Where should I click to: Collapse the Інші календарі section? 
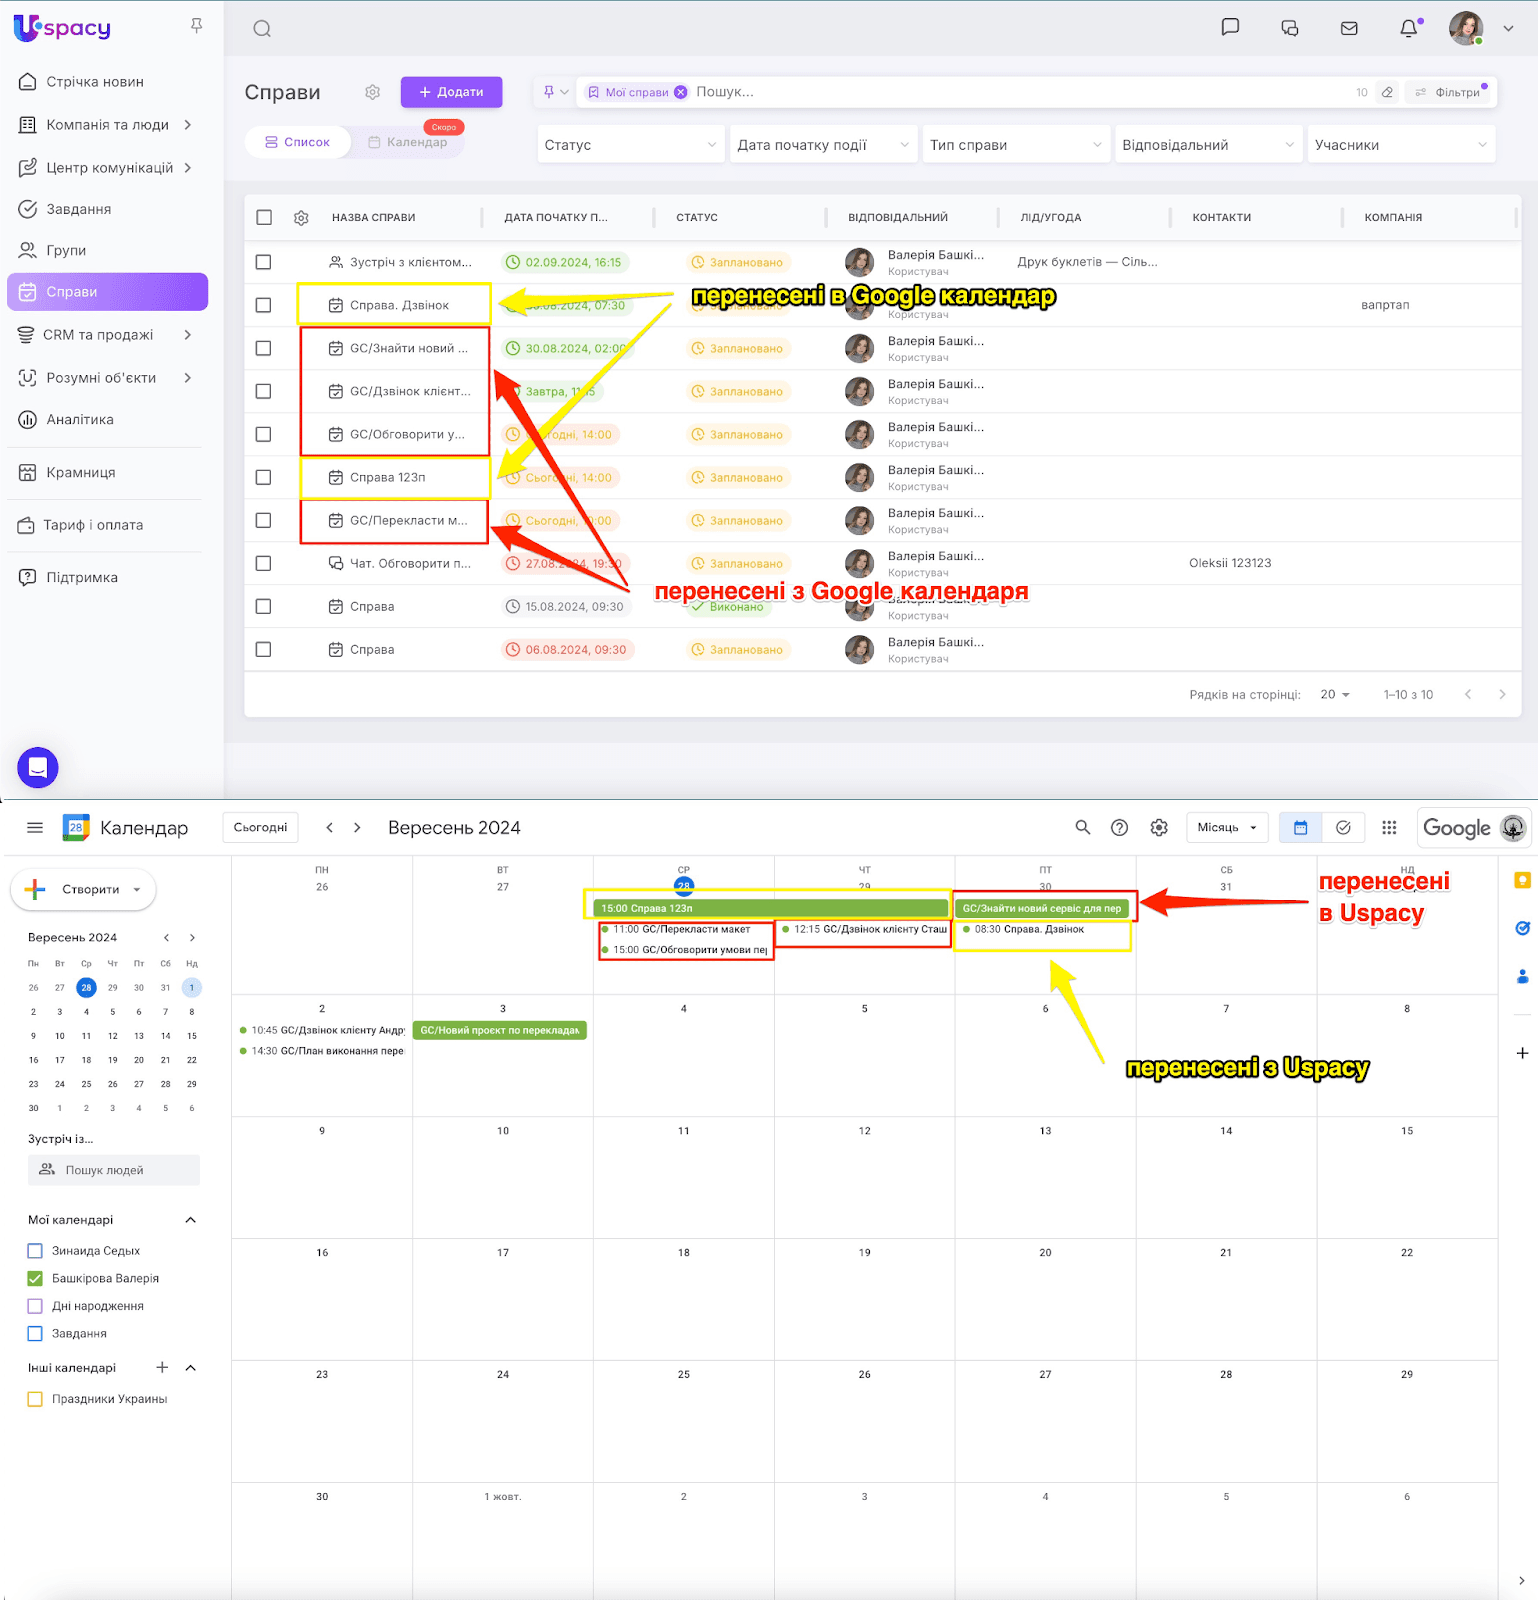pos(191,1368)
